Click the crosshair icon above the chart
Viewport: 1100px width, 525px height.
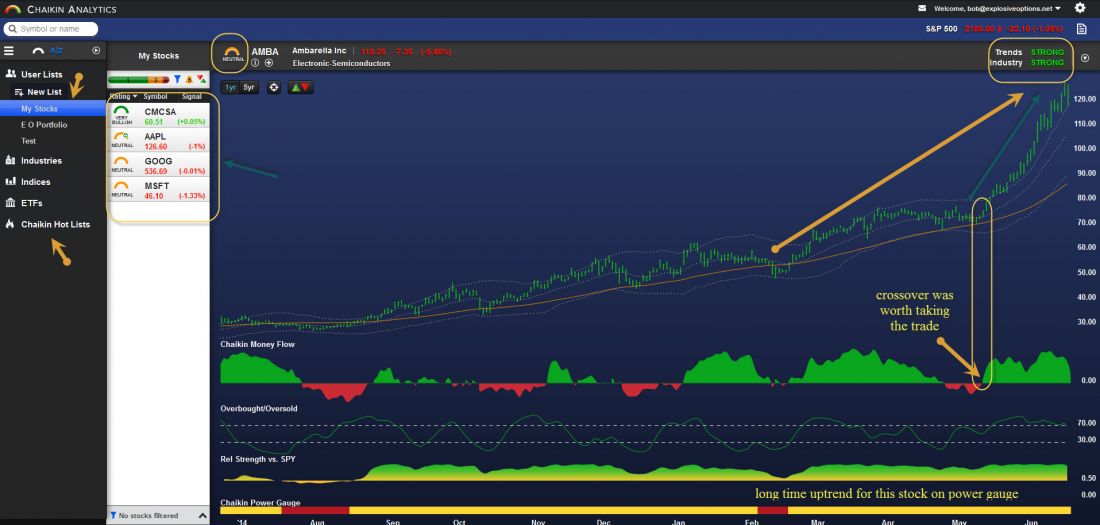(x=274, y=87)
